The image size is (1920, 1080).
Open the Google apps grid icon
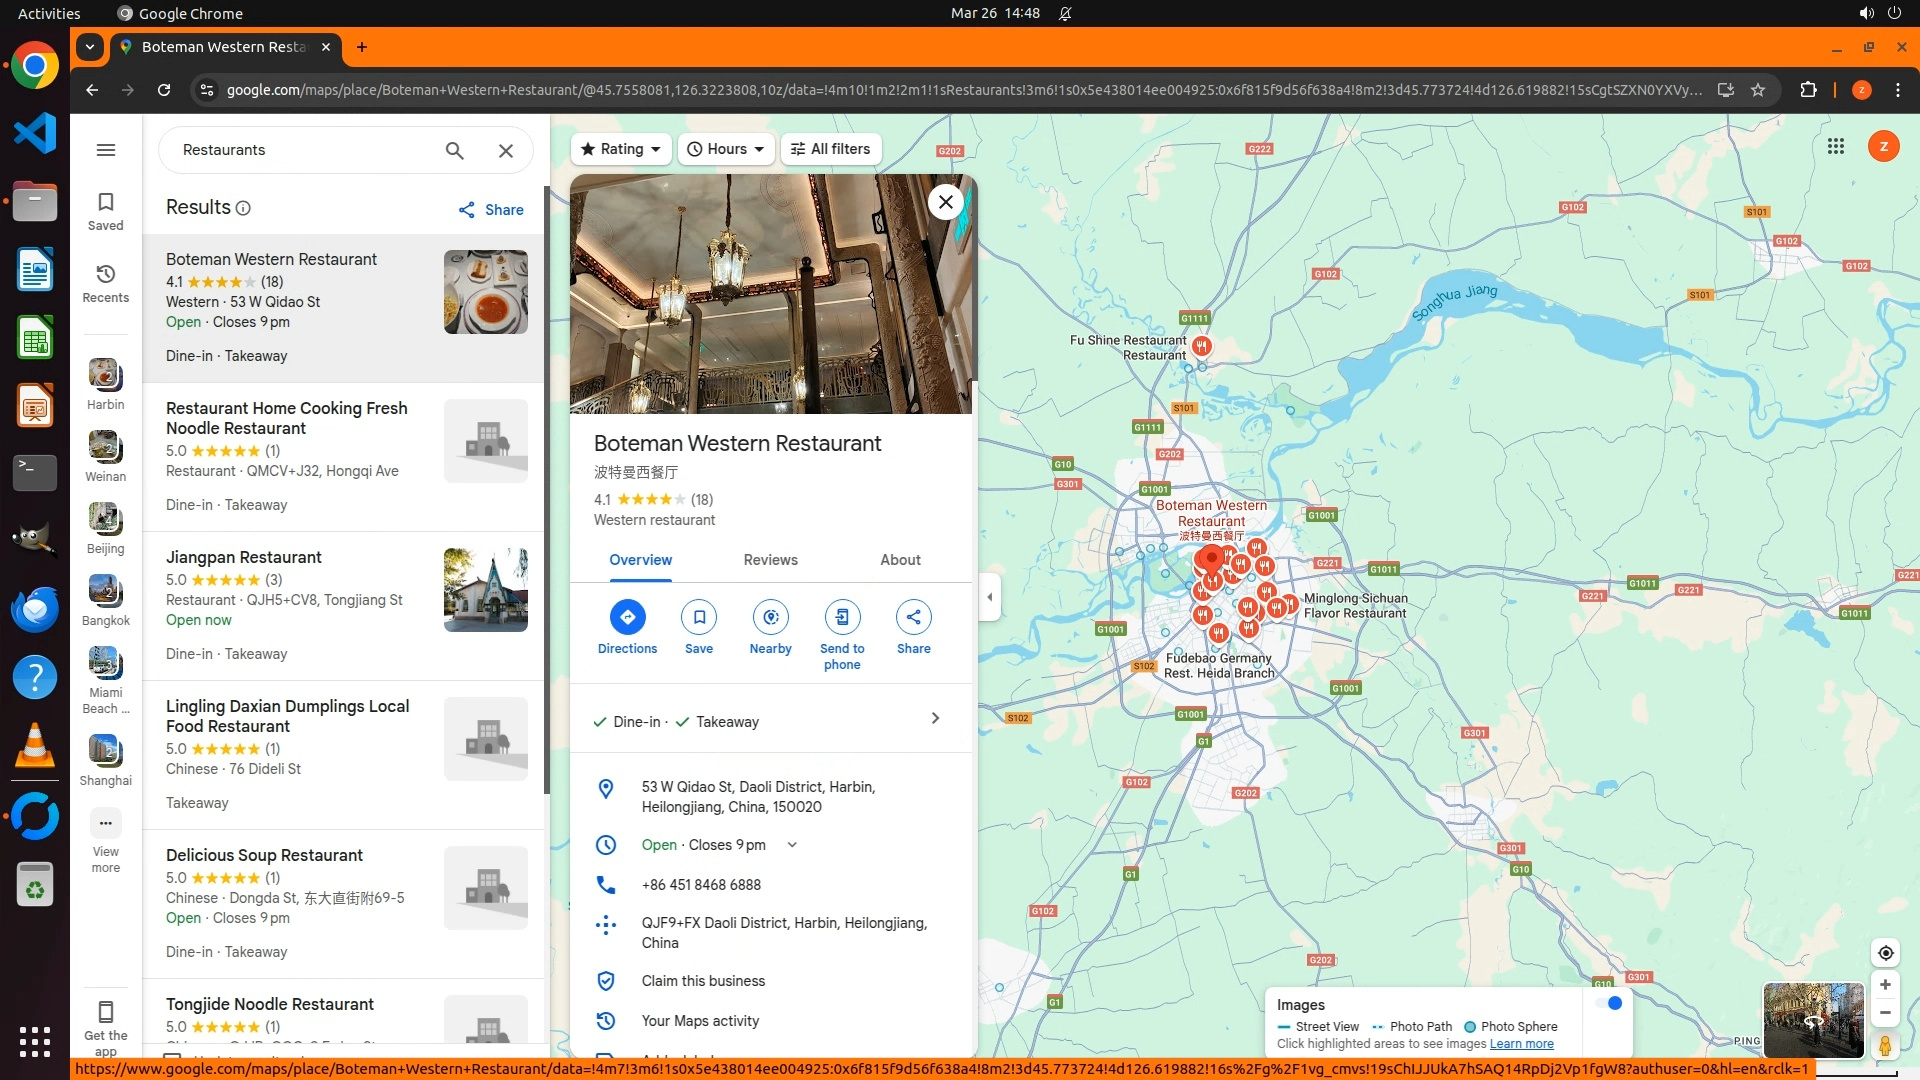(1835, 147)
